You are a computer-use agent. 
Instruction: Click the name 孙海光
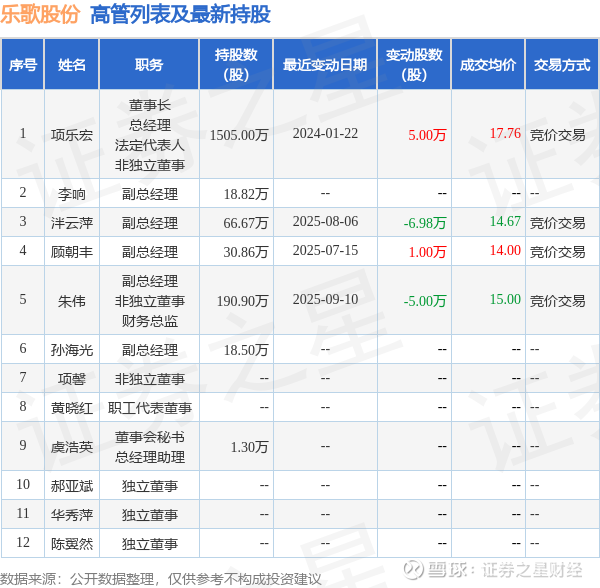(72, 350)
